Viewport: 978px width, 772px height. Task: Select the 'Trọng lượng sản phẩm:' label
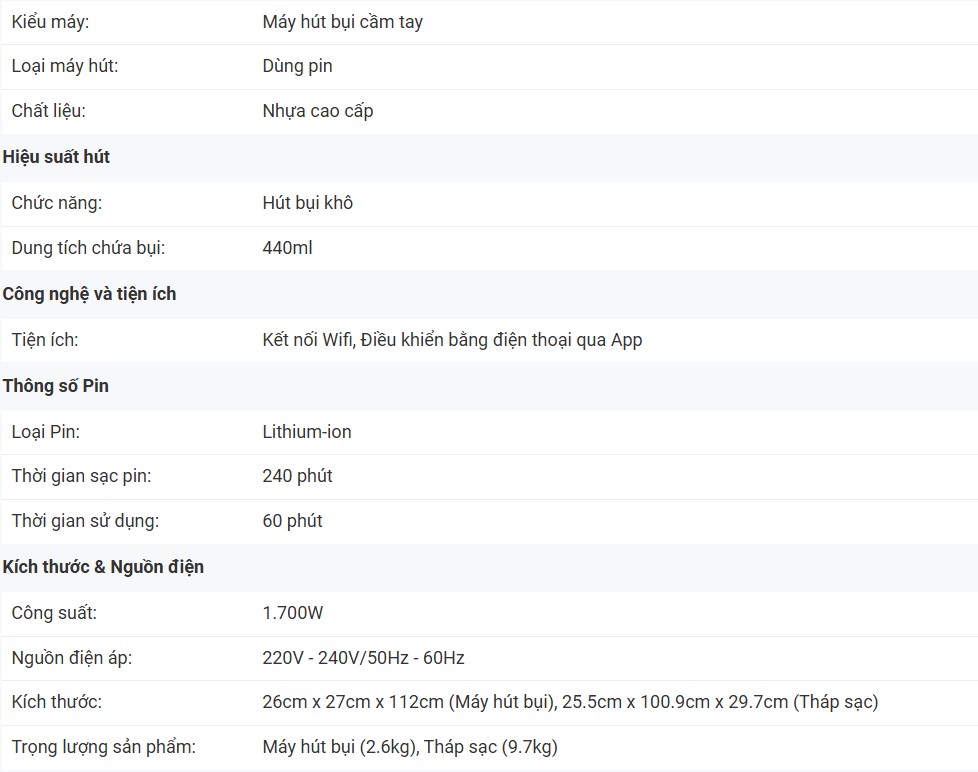coord(103,747)
